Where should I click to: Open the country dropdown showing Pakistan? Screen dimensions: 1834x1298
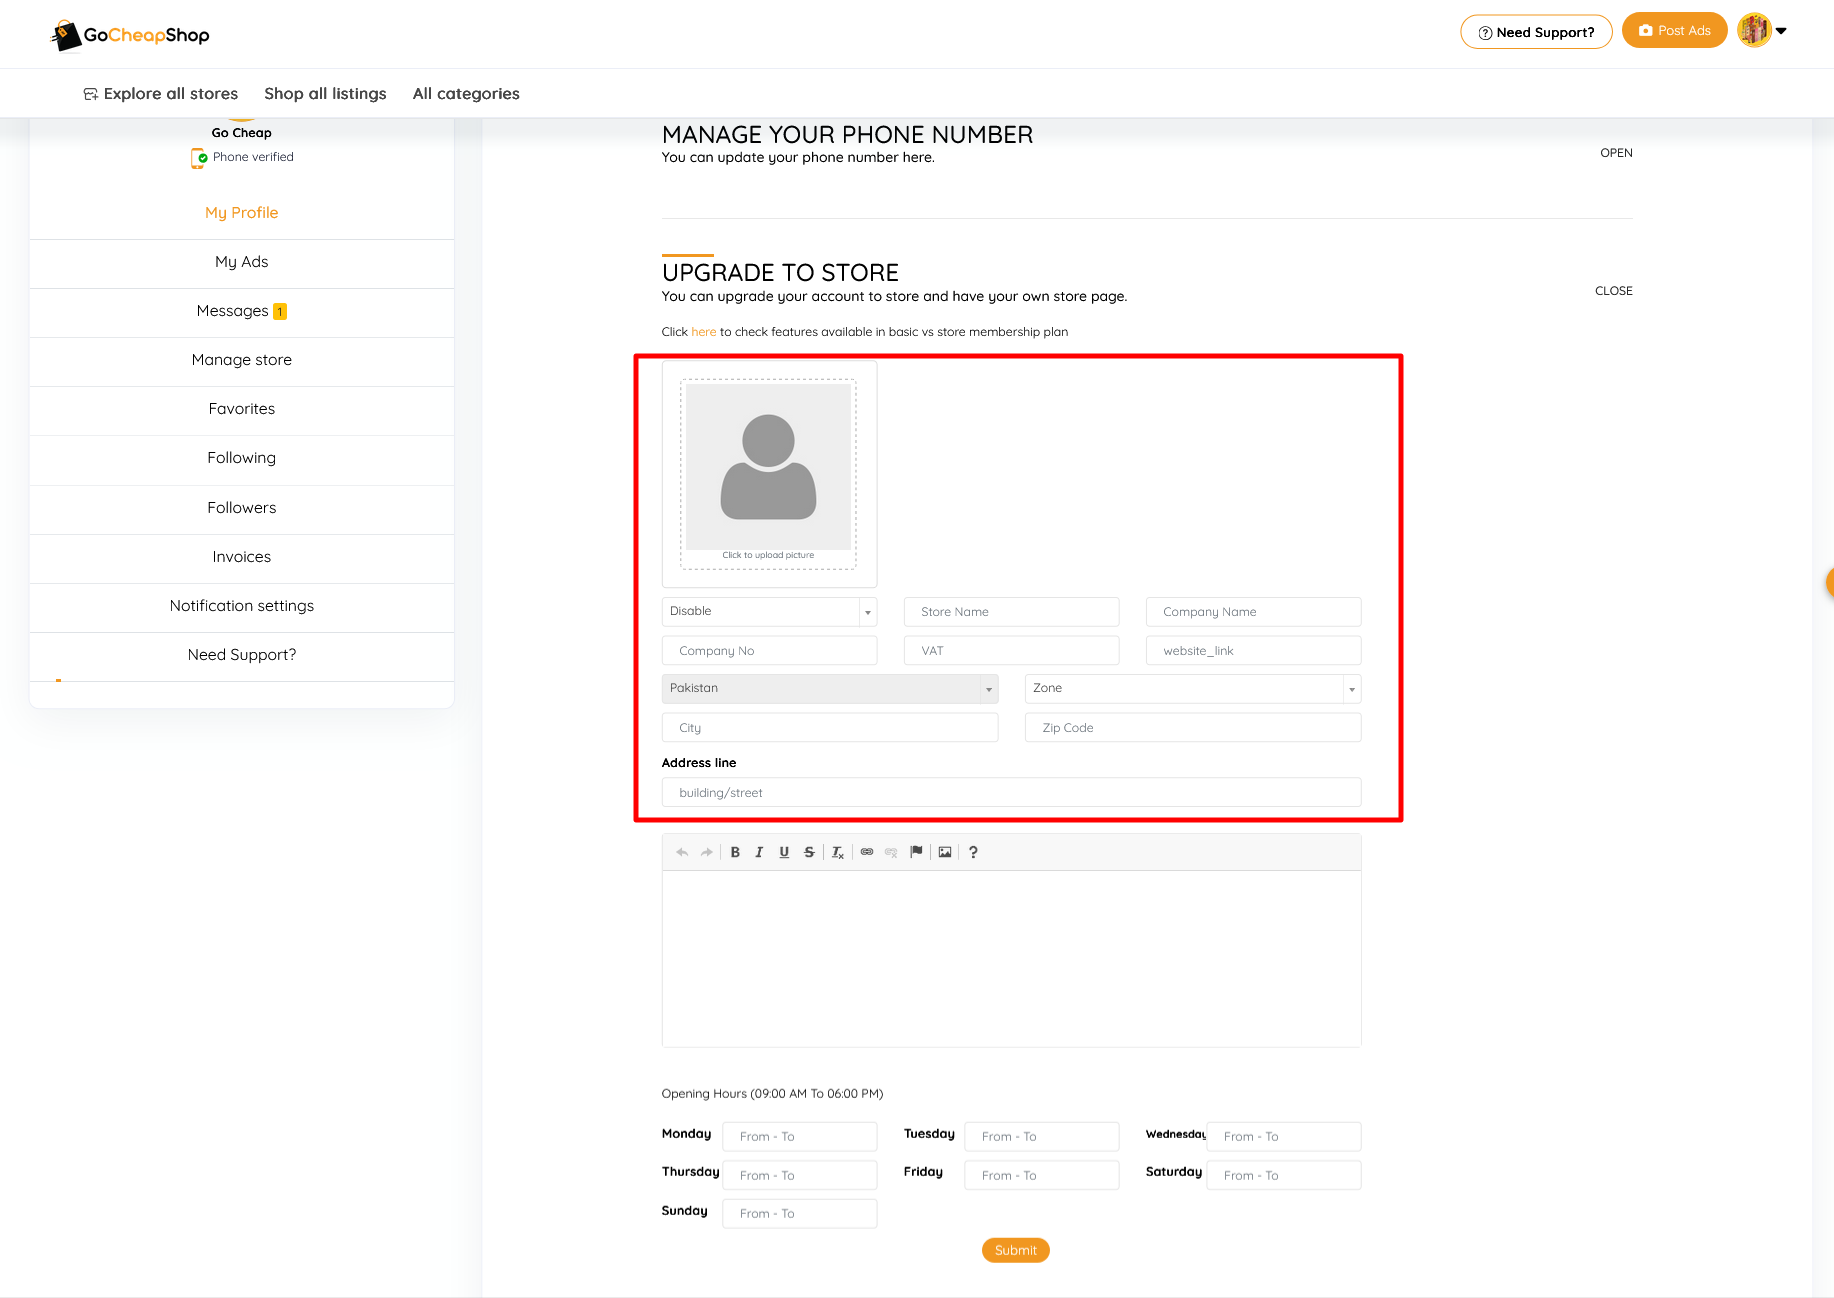(829, 688)
